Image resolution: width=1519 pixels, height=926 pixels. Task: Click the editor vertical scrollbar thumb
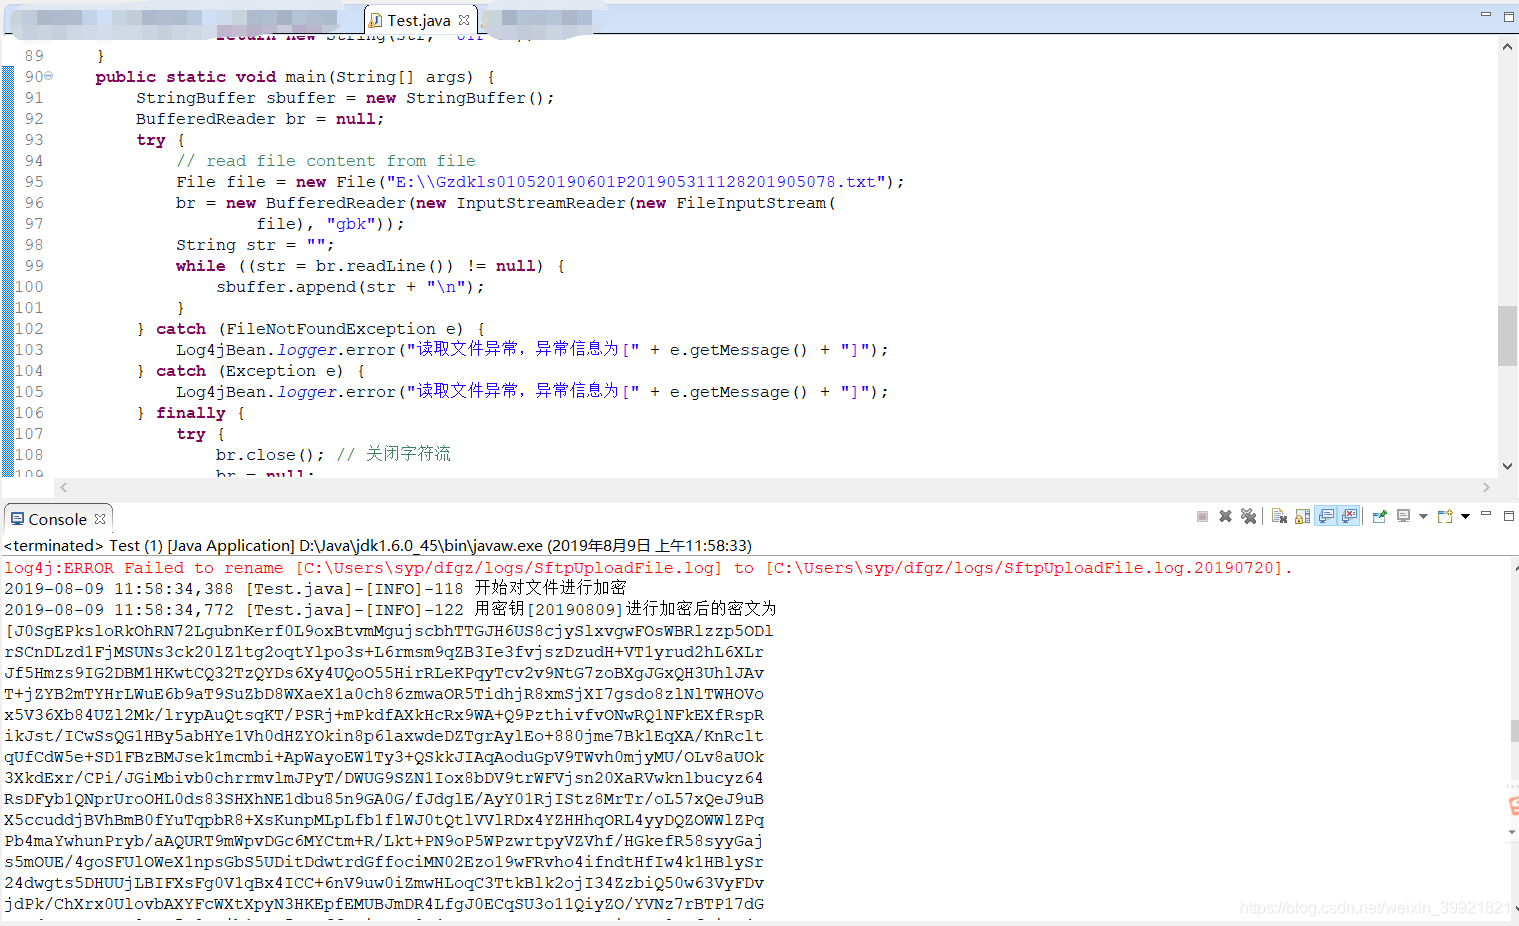(x=1507, y=336)
